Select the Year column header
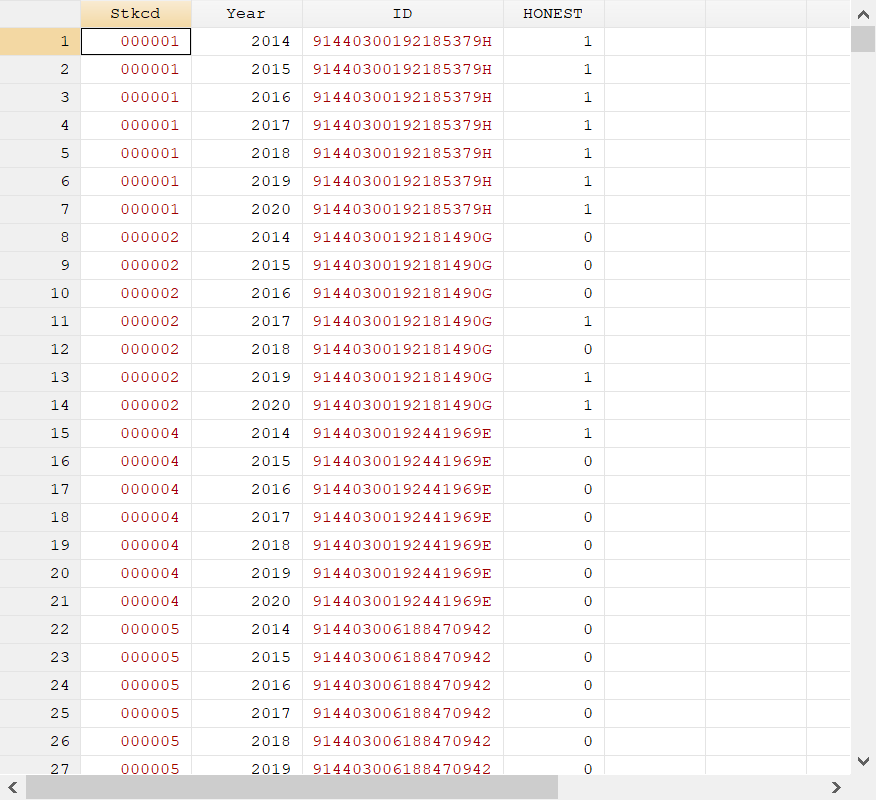Screen dimensions: 876x800 click(x=247, y=14)
